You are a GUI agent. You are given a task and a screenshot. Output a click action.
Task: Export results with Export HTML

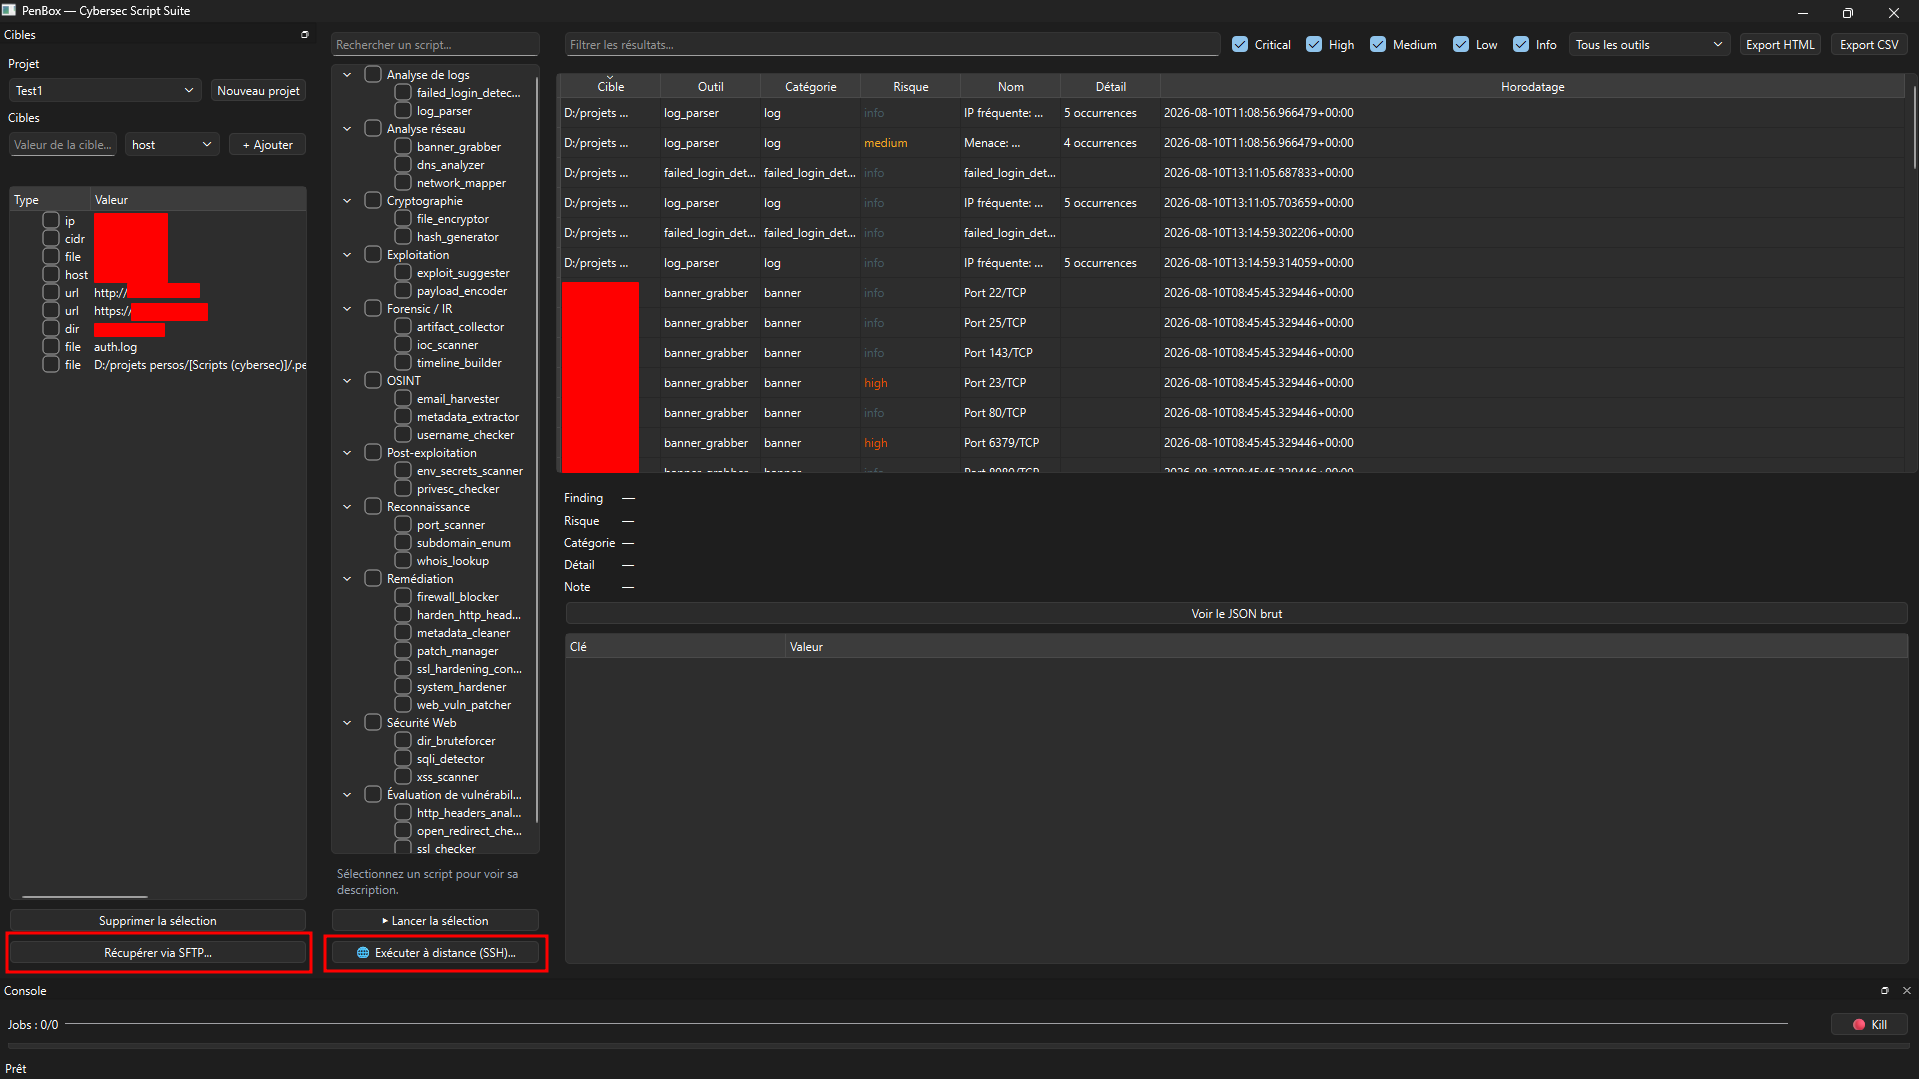pyautogui.click(x=1780, y=45)
